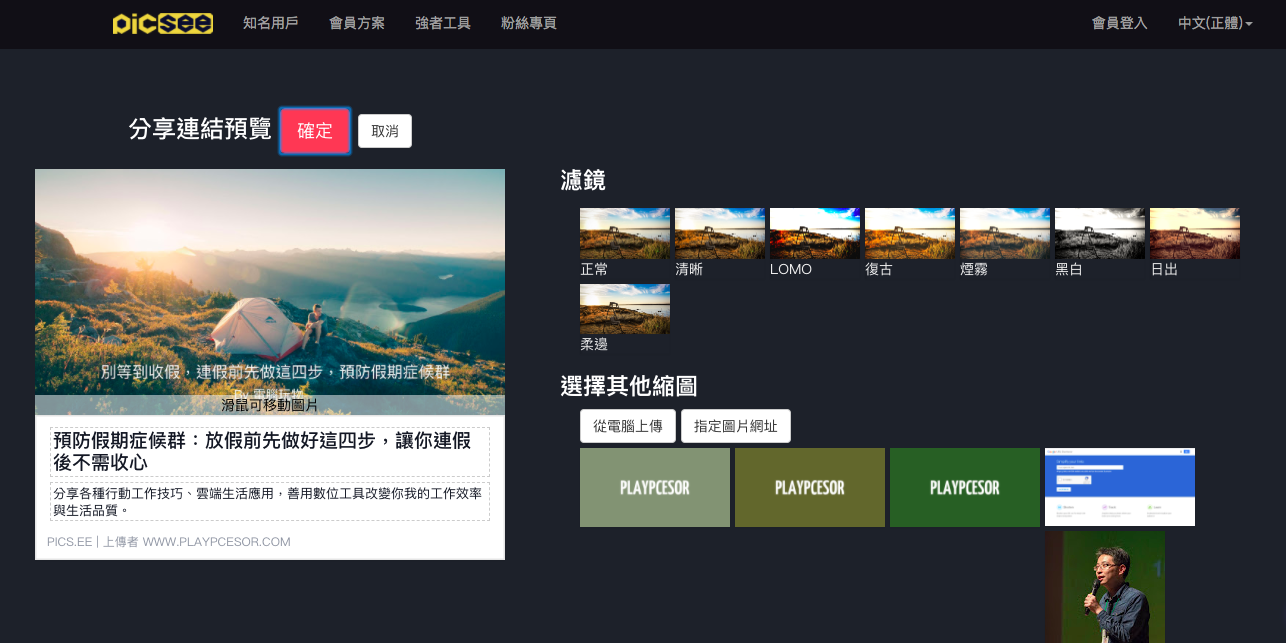Screen dimensions: 1286x643
Task: Choose the 日出 filter thumbnail
Action: (1195, 233)
